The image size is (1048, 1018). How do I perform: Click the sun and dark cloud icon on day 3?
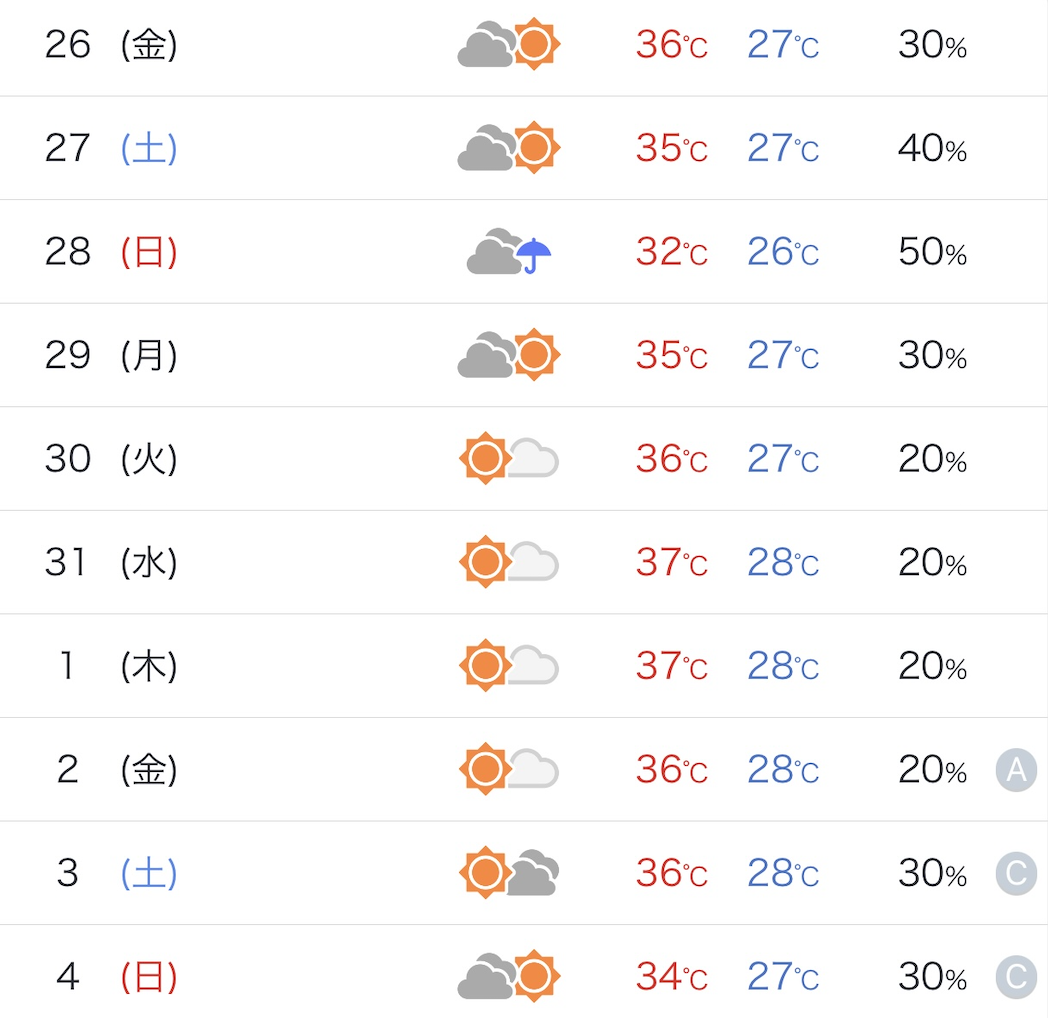click(509, 873)
